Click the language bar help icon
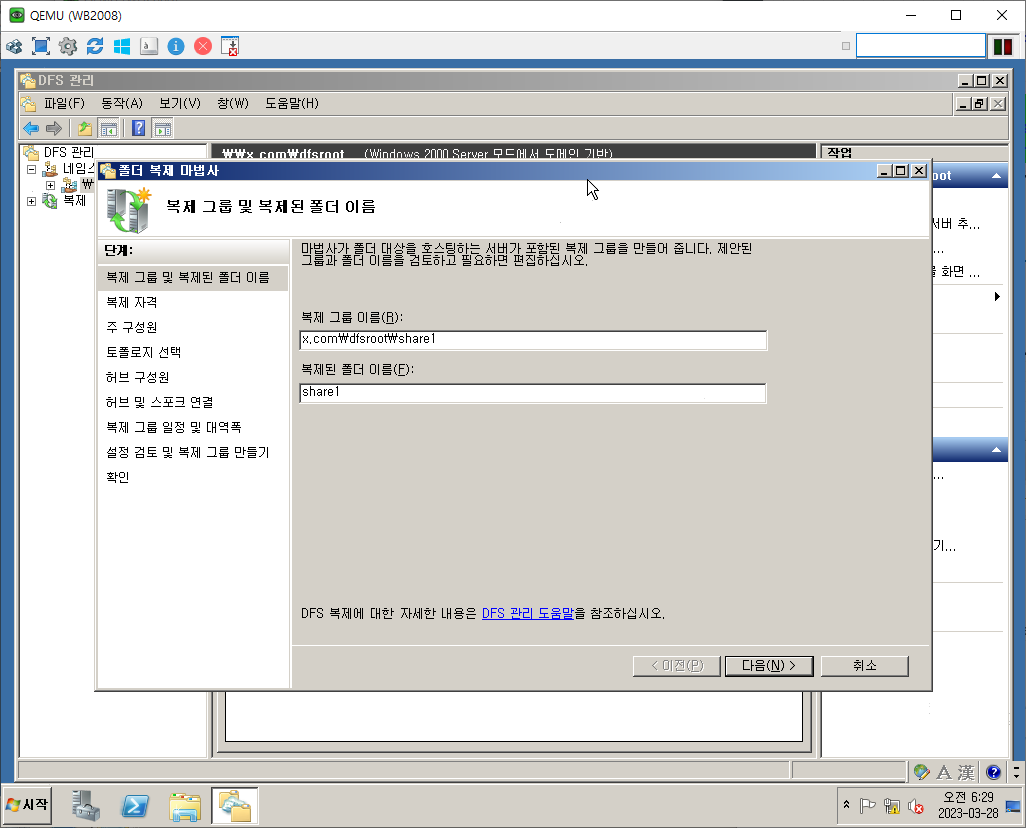This screenshot has height=828, width=1026. point(993,772)
